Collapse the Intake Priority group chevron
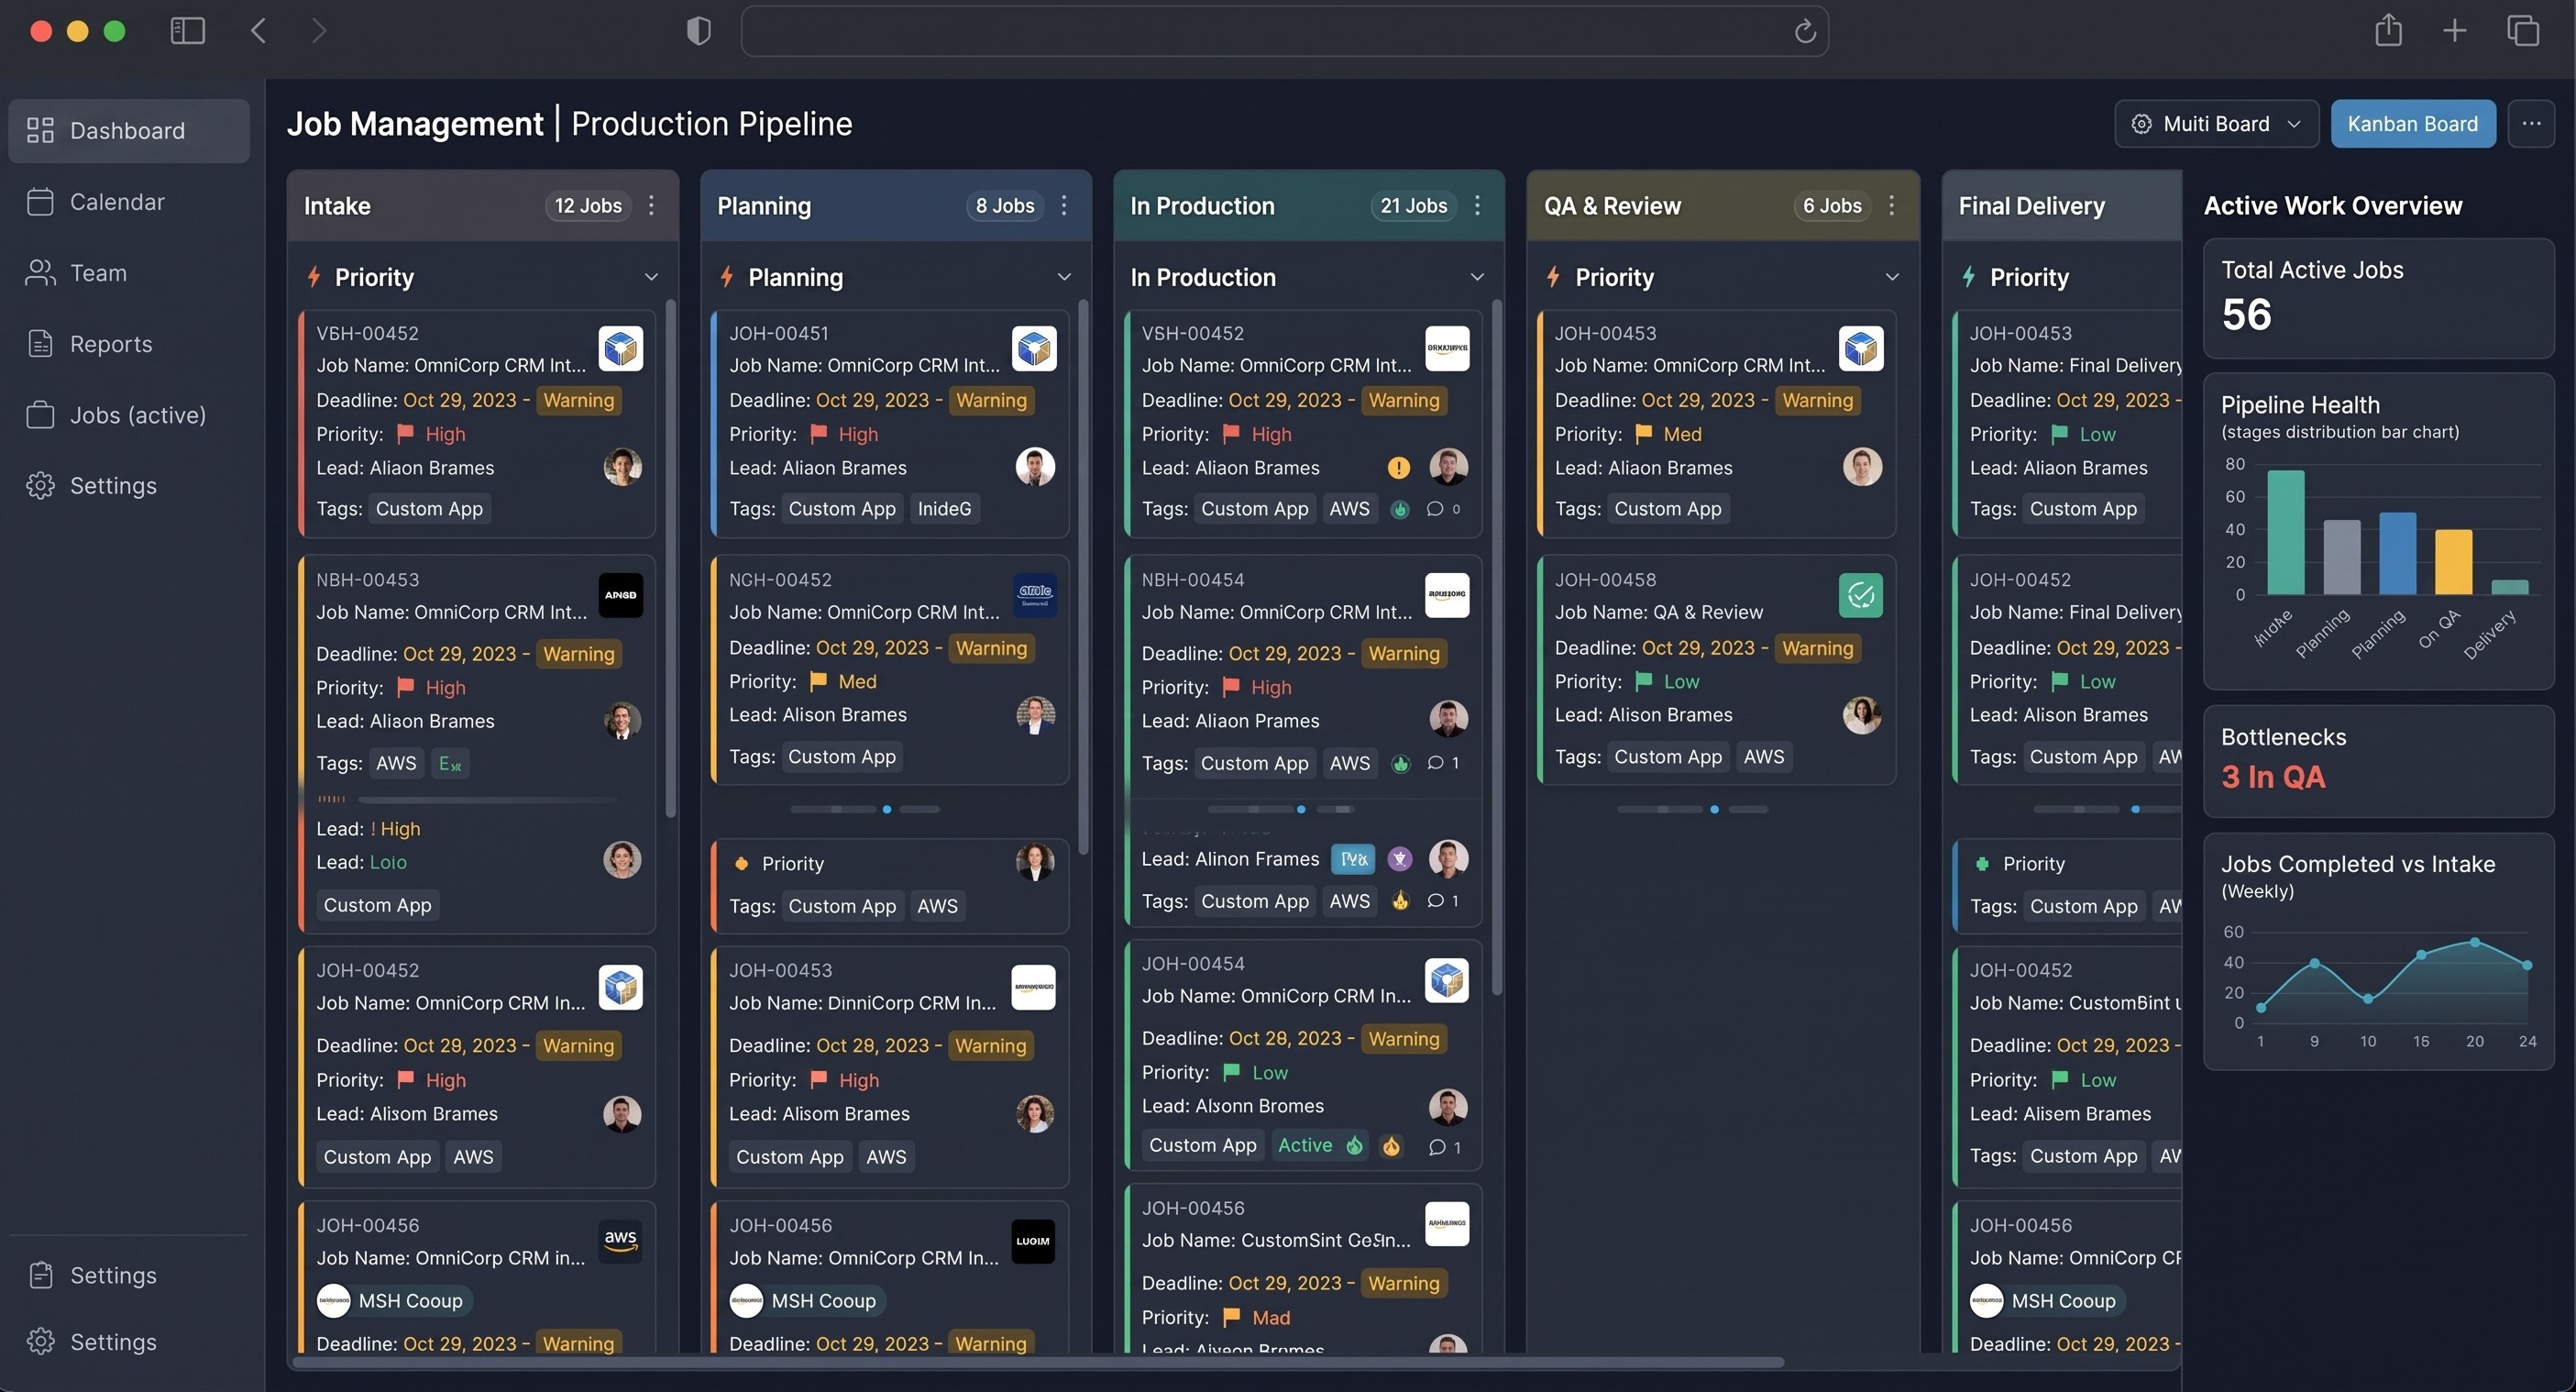The image size is (2576, 1392). pyautogui.click(x=651, y=277)
